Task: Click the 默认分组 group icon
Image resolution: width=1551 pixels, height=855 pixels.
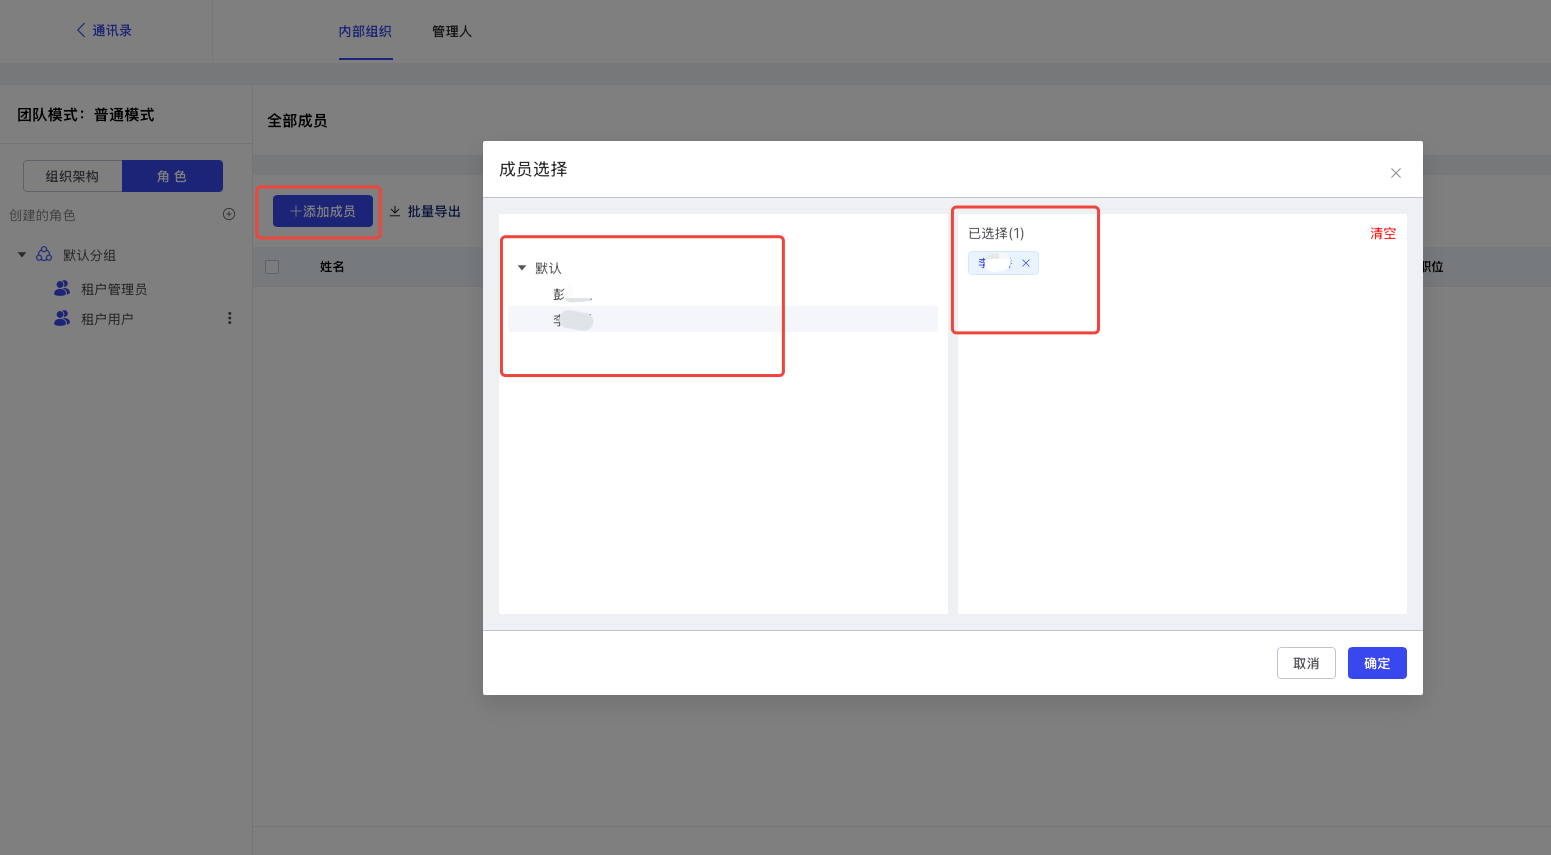Action: click(x=44, y=255)
